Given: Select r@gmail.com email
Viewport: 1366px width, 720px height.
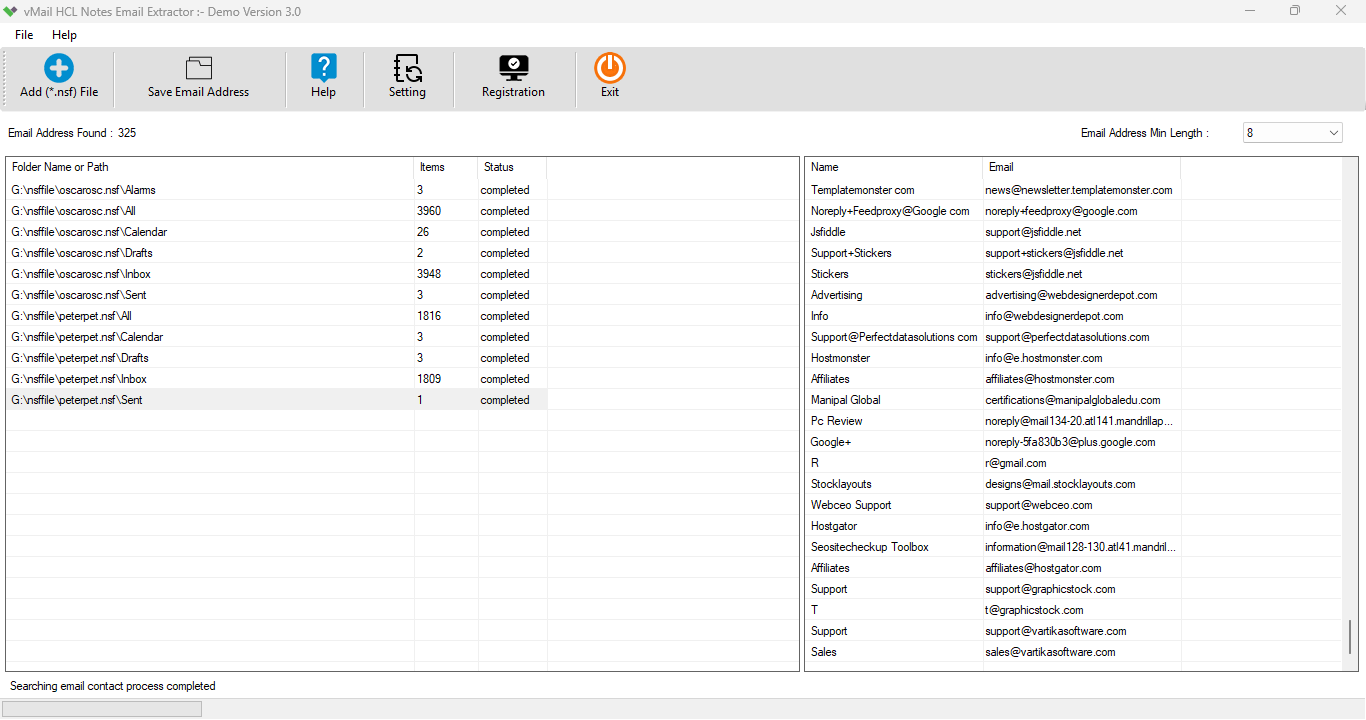Looking at the screenshot, I should click(x=1016, y=463).
